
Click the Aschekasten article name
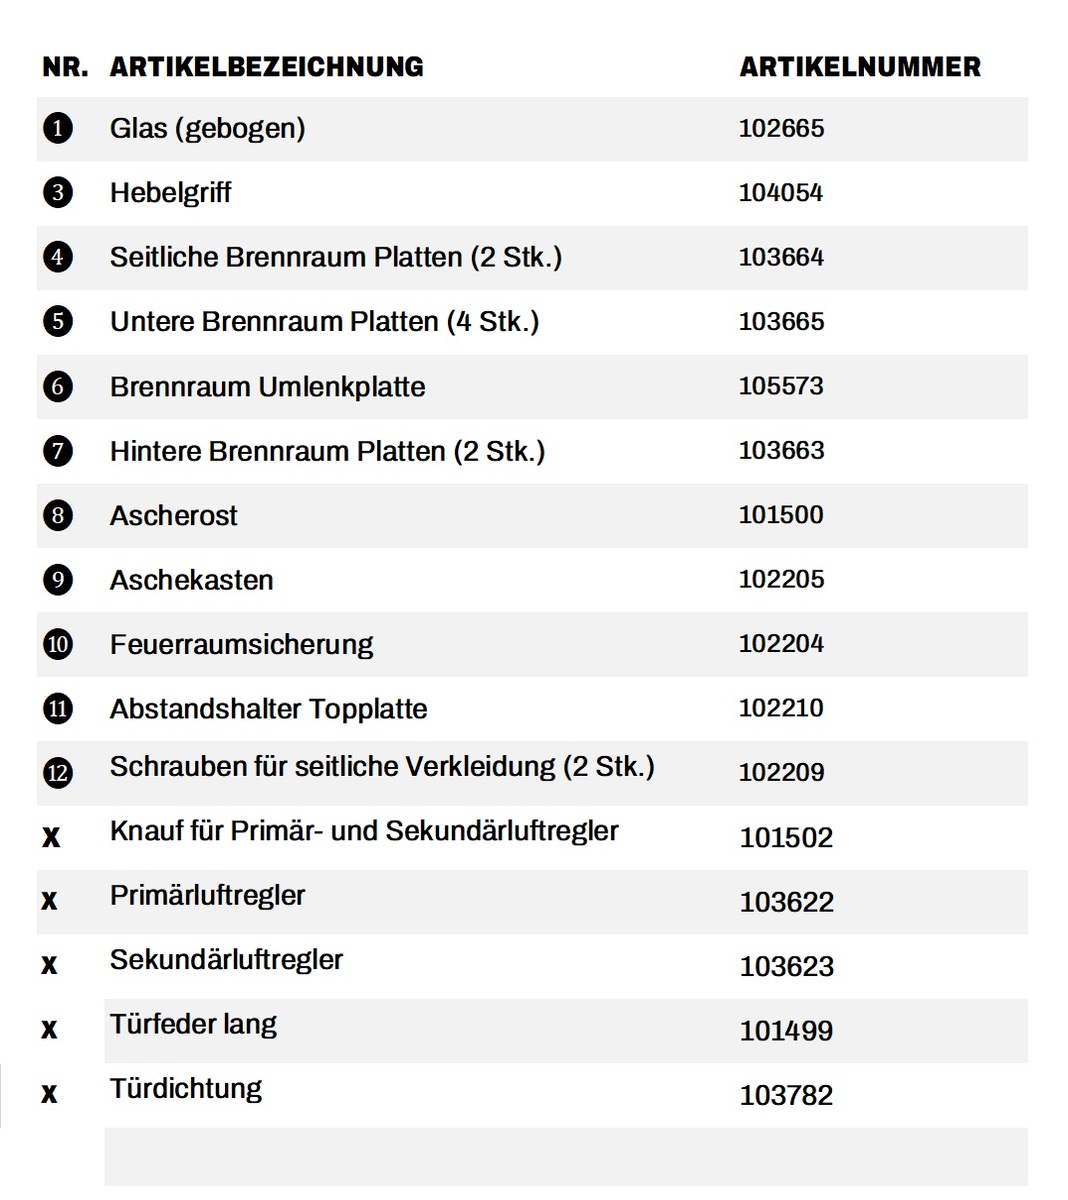pyautogui.click(x=191, y=580)
